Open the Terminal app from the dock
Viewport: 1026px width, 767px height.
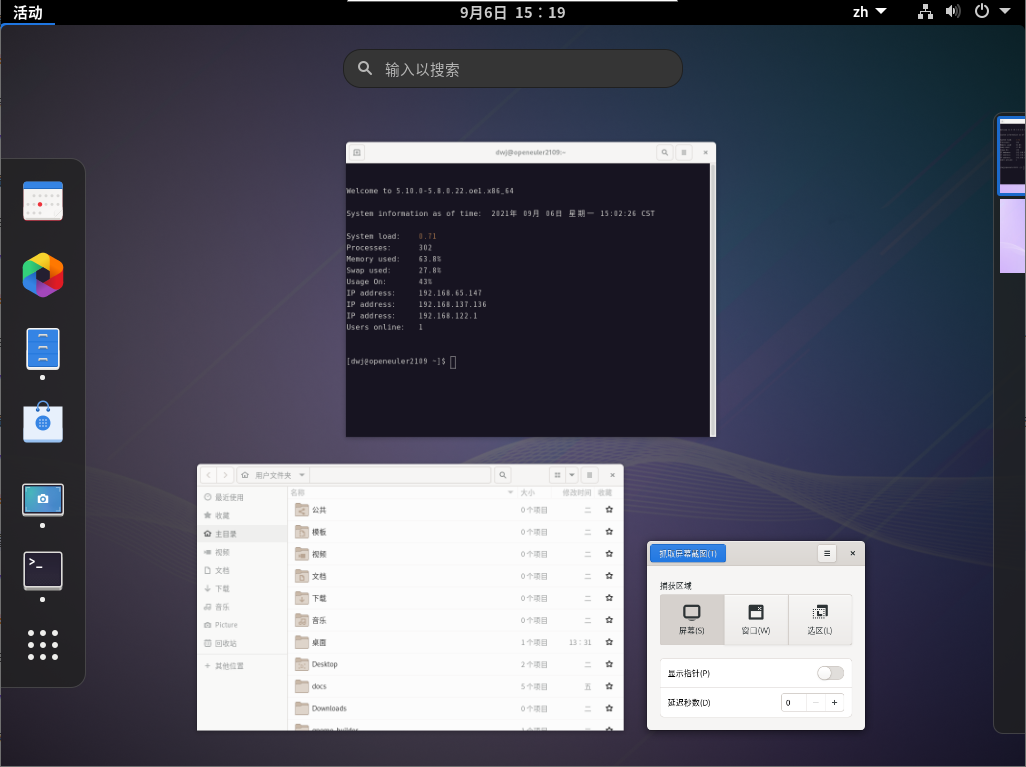(x=43, y=570)
